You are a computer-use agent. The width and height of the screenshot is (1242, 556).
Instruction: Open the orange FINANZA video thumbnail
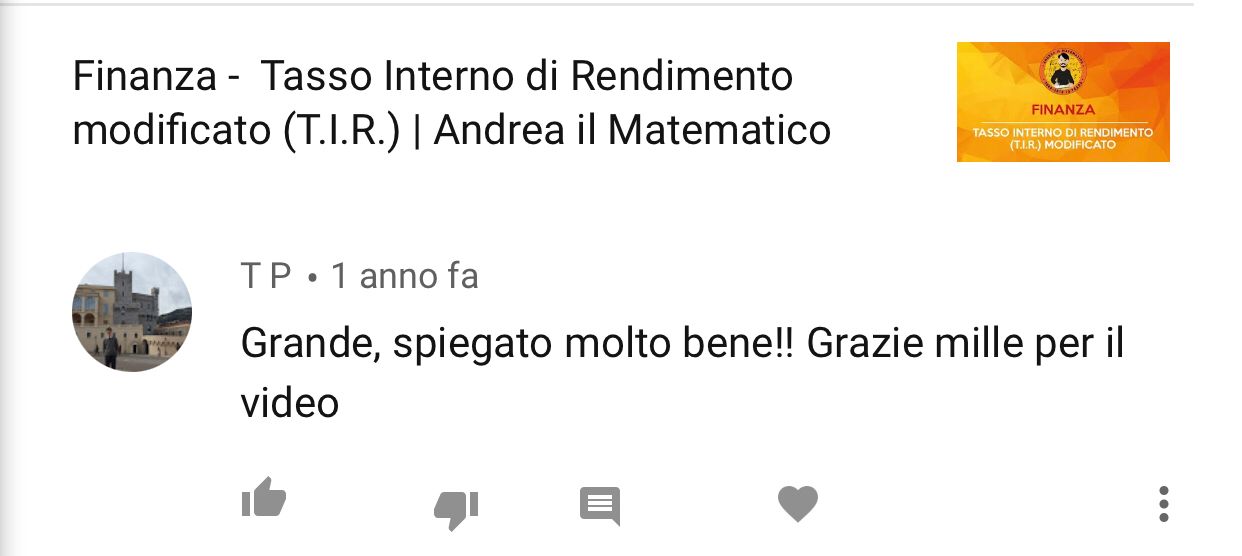[x=1063, y=102]
